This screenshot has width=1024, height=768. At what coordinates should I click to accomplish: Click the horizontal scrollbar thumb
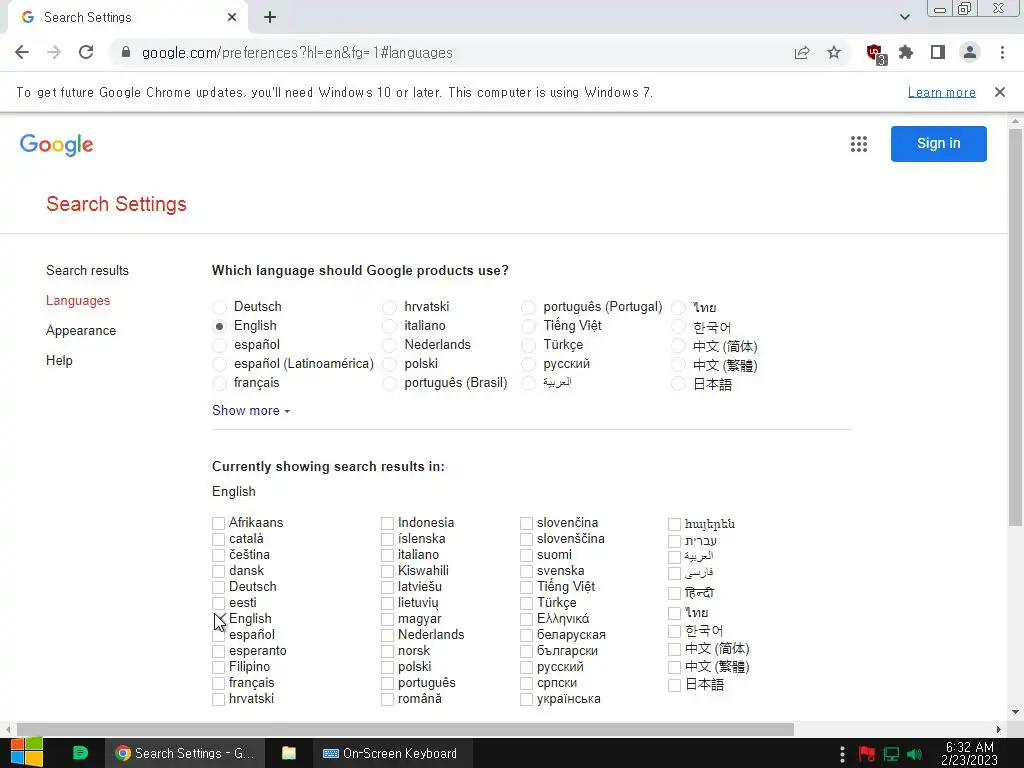tap(405, 729)
